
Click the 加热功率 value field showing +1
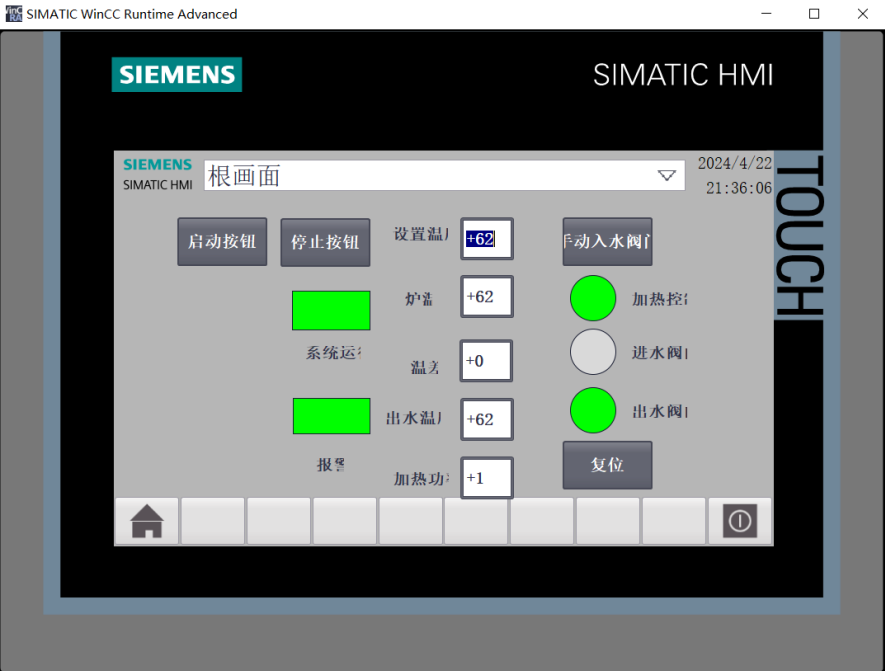pyautogui.click(x=487, y=478)
